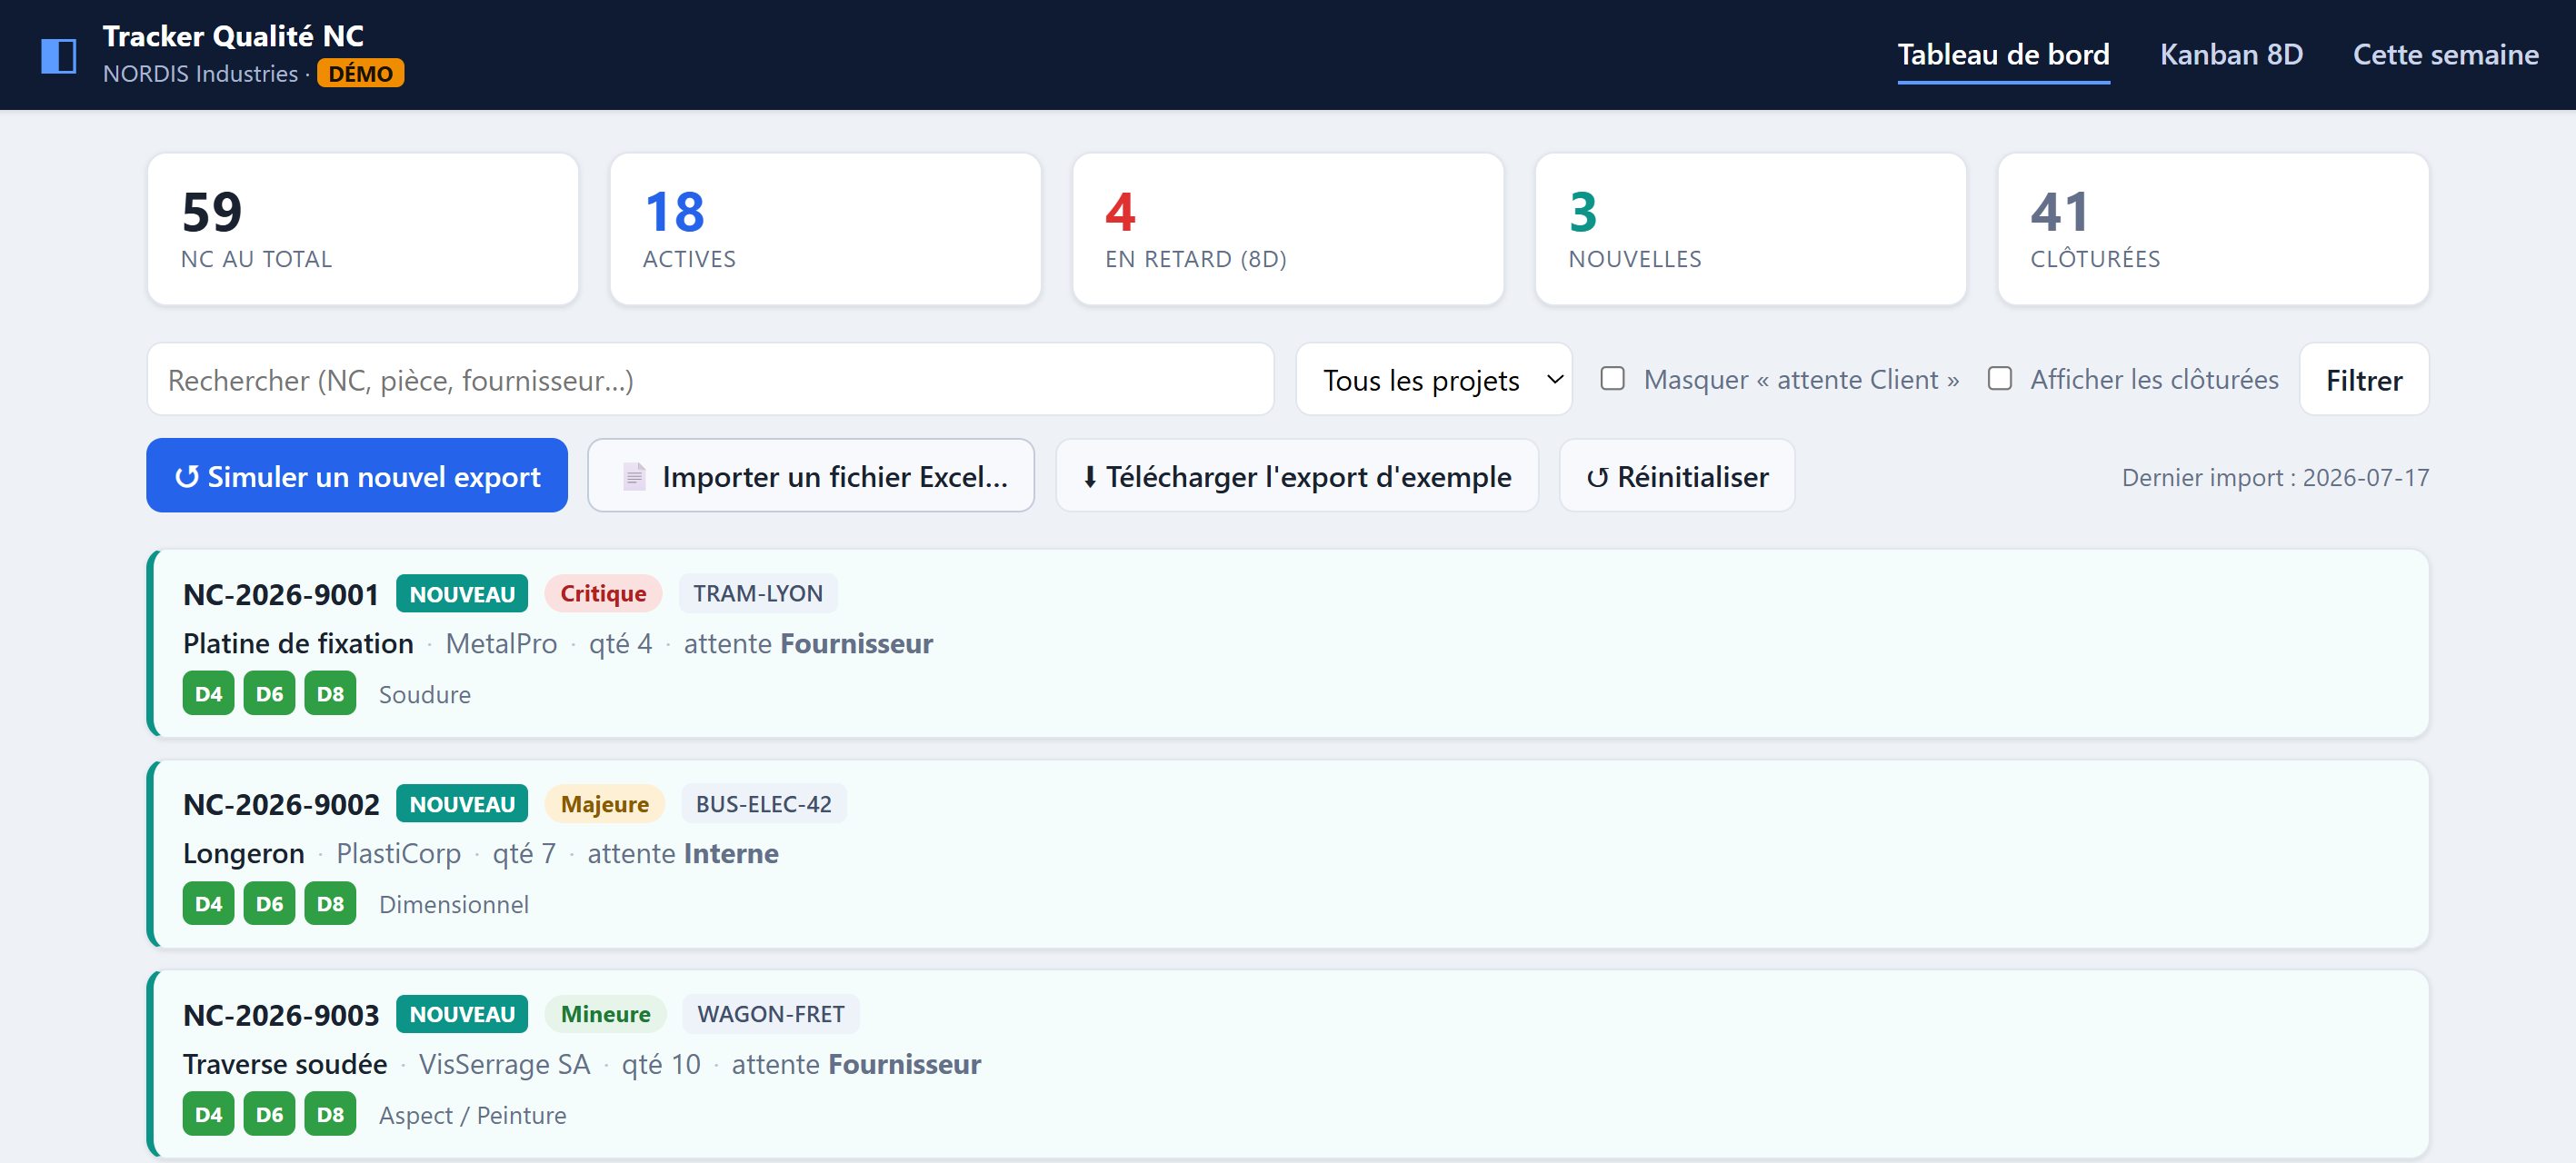
Task: Select the 4 En retard (8D) card
Action: [1288, 229]
